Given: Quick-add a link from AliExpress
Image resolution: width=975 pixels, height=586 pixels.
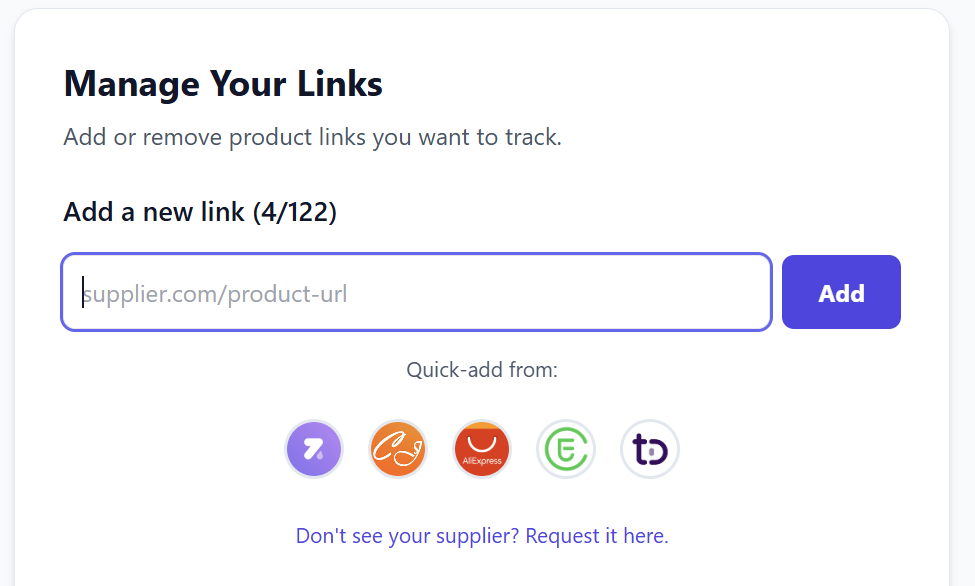Looking at the screenshot, I should [482, 449].
